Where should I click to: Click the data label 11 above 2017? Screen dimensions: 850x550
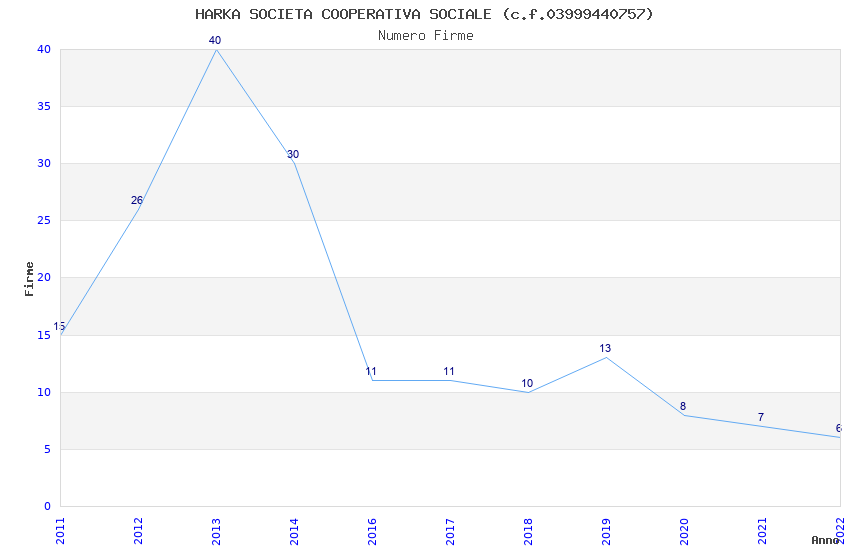(x=449, y=372)
